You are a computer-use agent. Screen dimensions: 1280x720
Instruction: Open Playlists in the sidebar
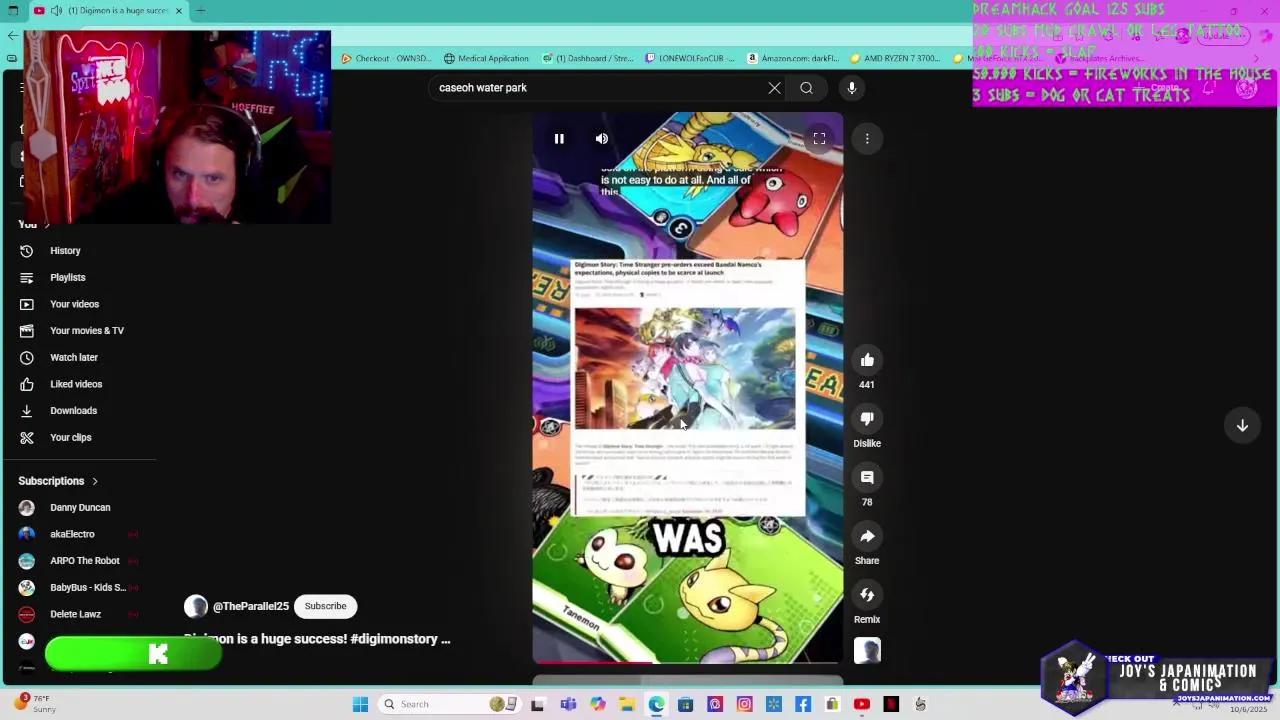[x=68, y=278]
